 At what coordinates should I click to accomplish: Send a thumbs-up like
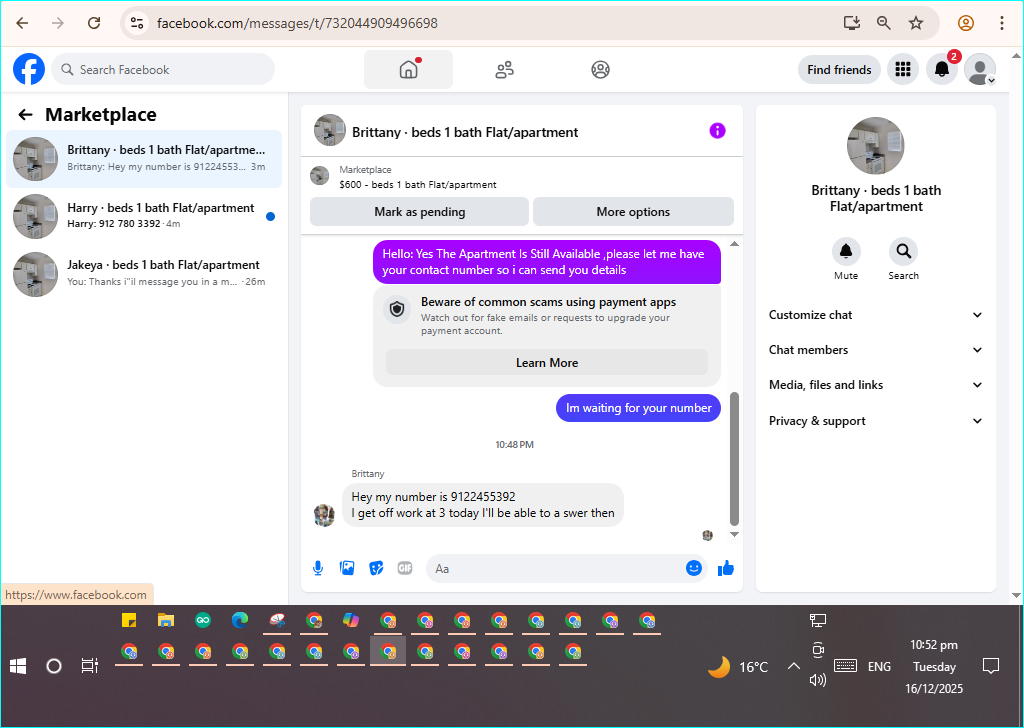(726, 569)
